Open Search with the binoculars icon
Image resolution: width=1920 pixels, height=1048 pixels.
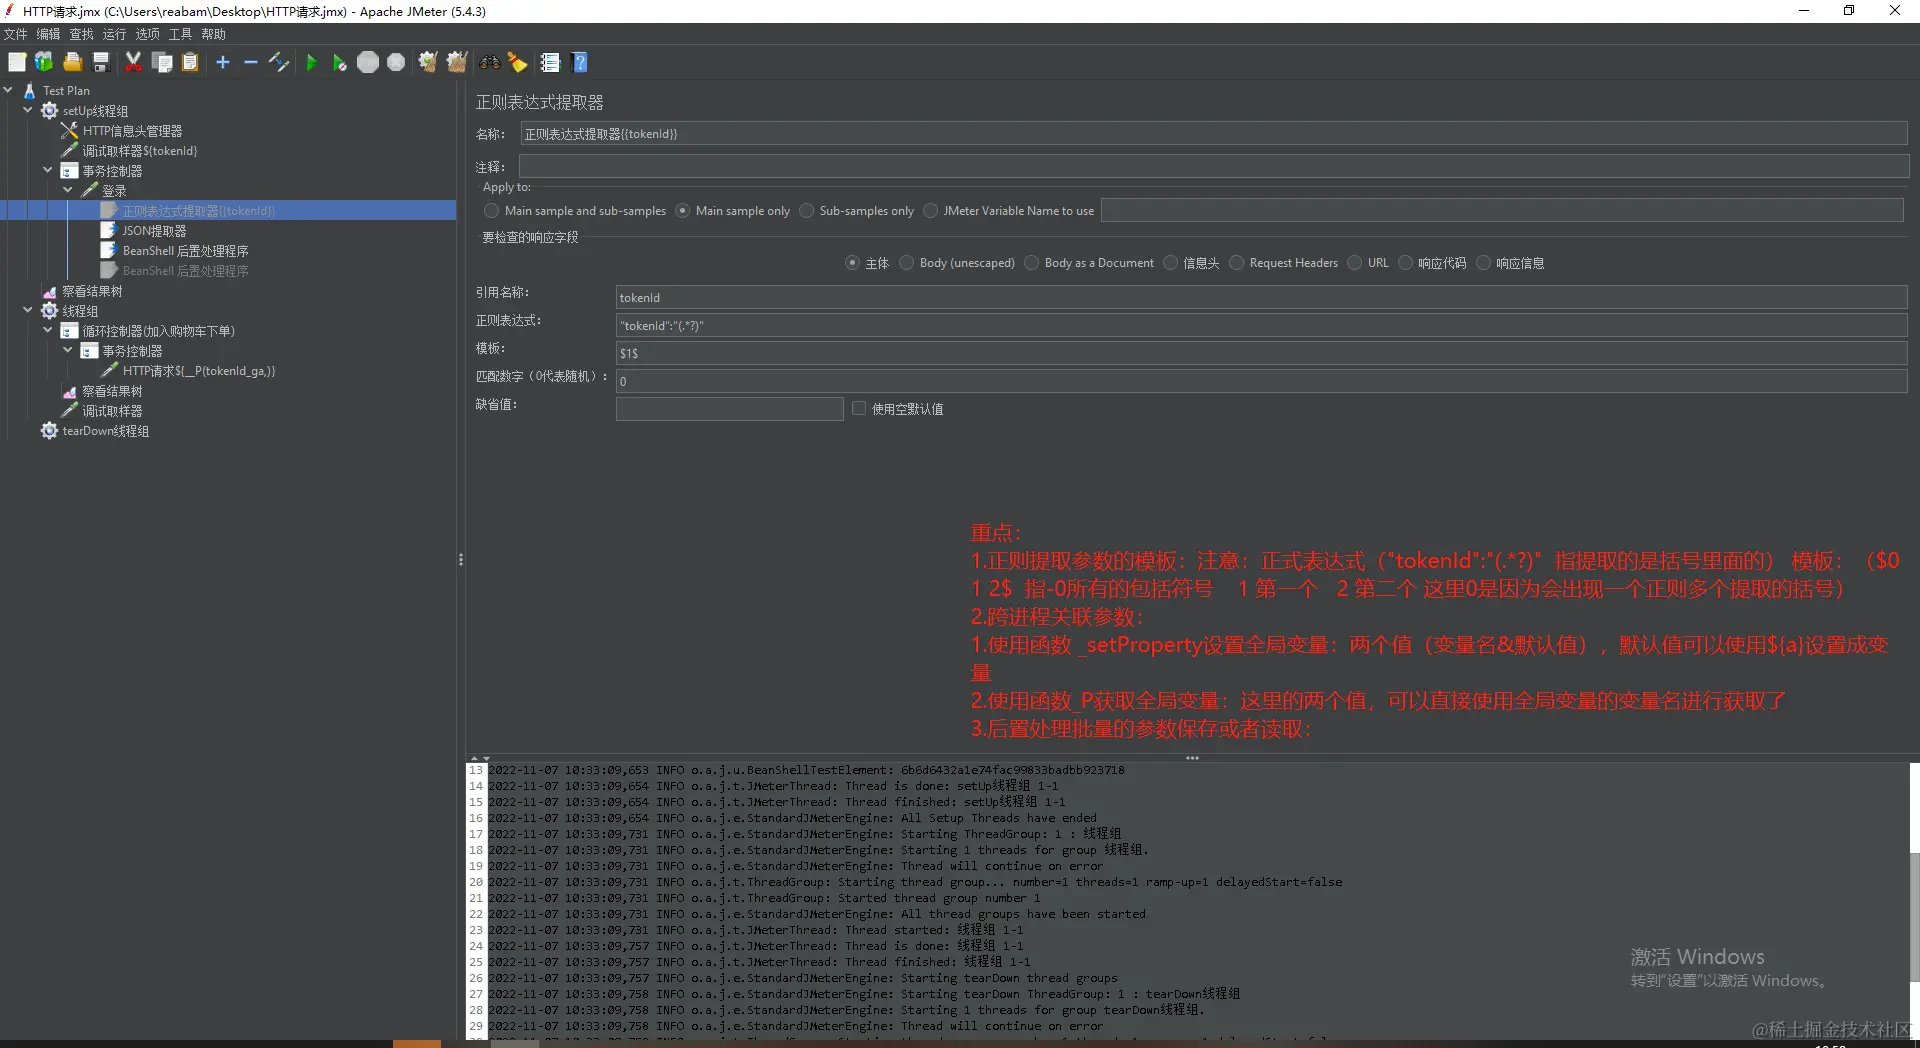coord(489,62)
